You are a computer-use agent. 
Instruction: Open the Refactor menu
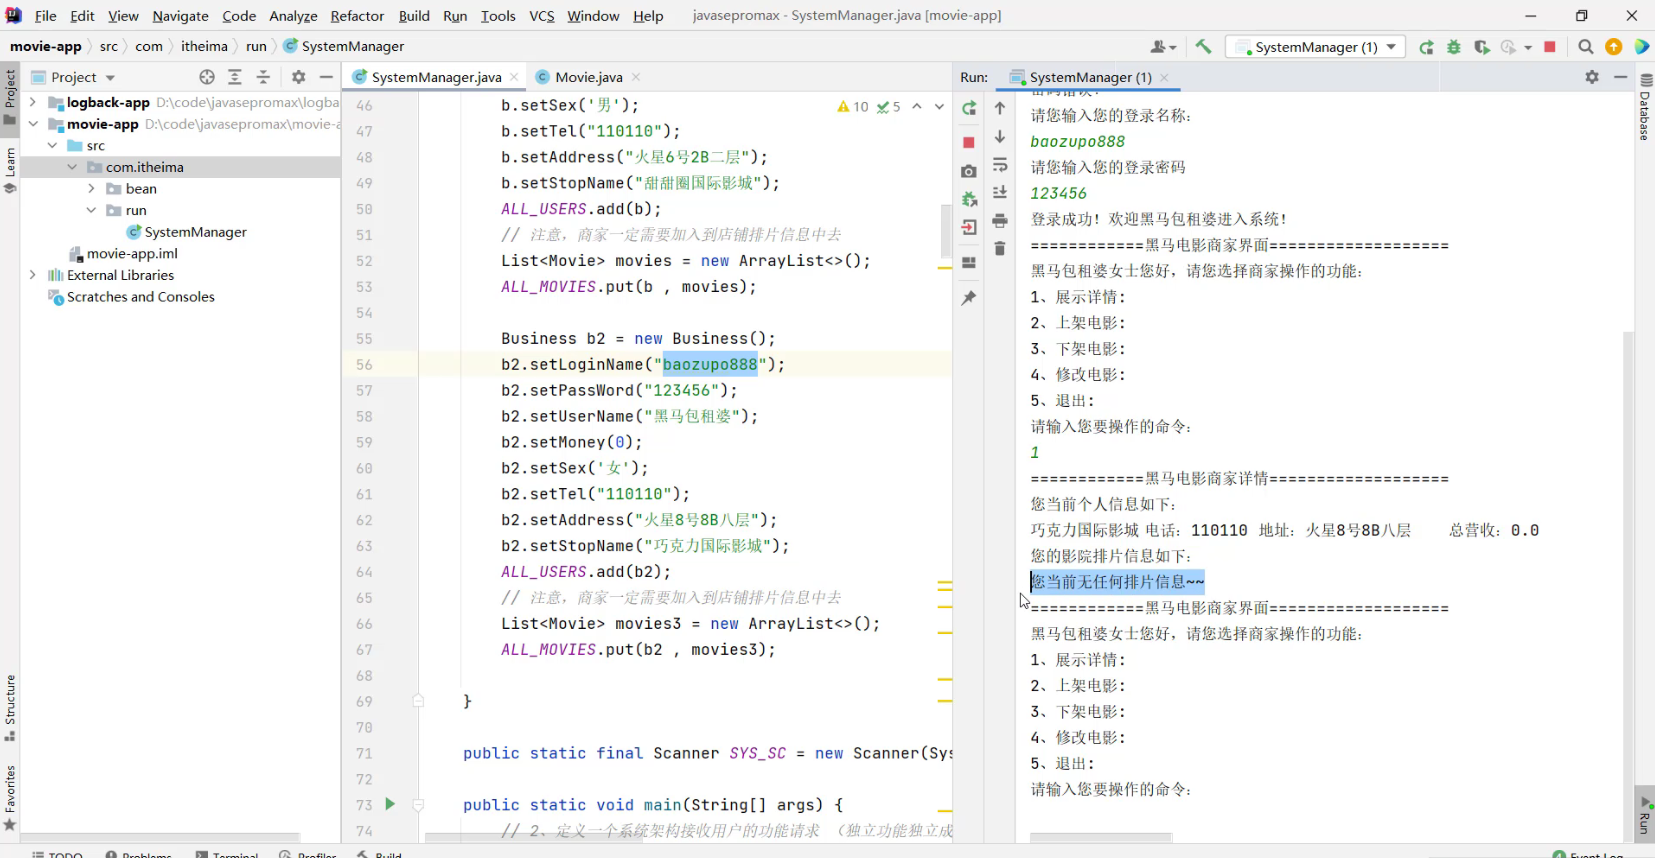(x=357, y=16)
